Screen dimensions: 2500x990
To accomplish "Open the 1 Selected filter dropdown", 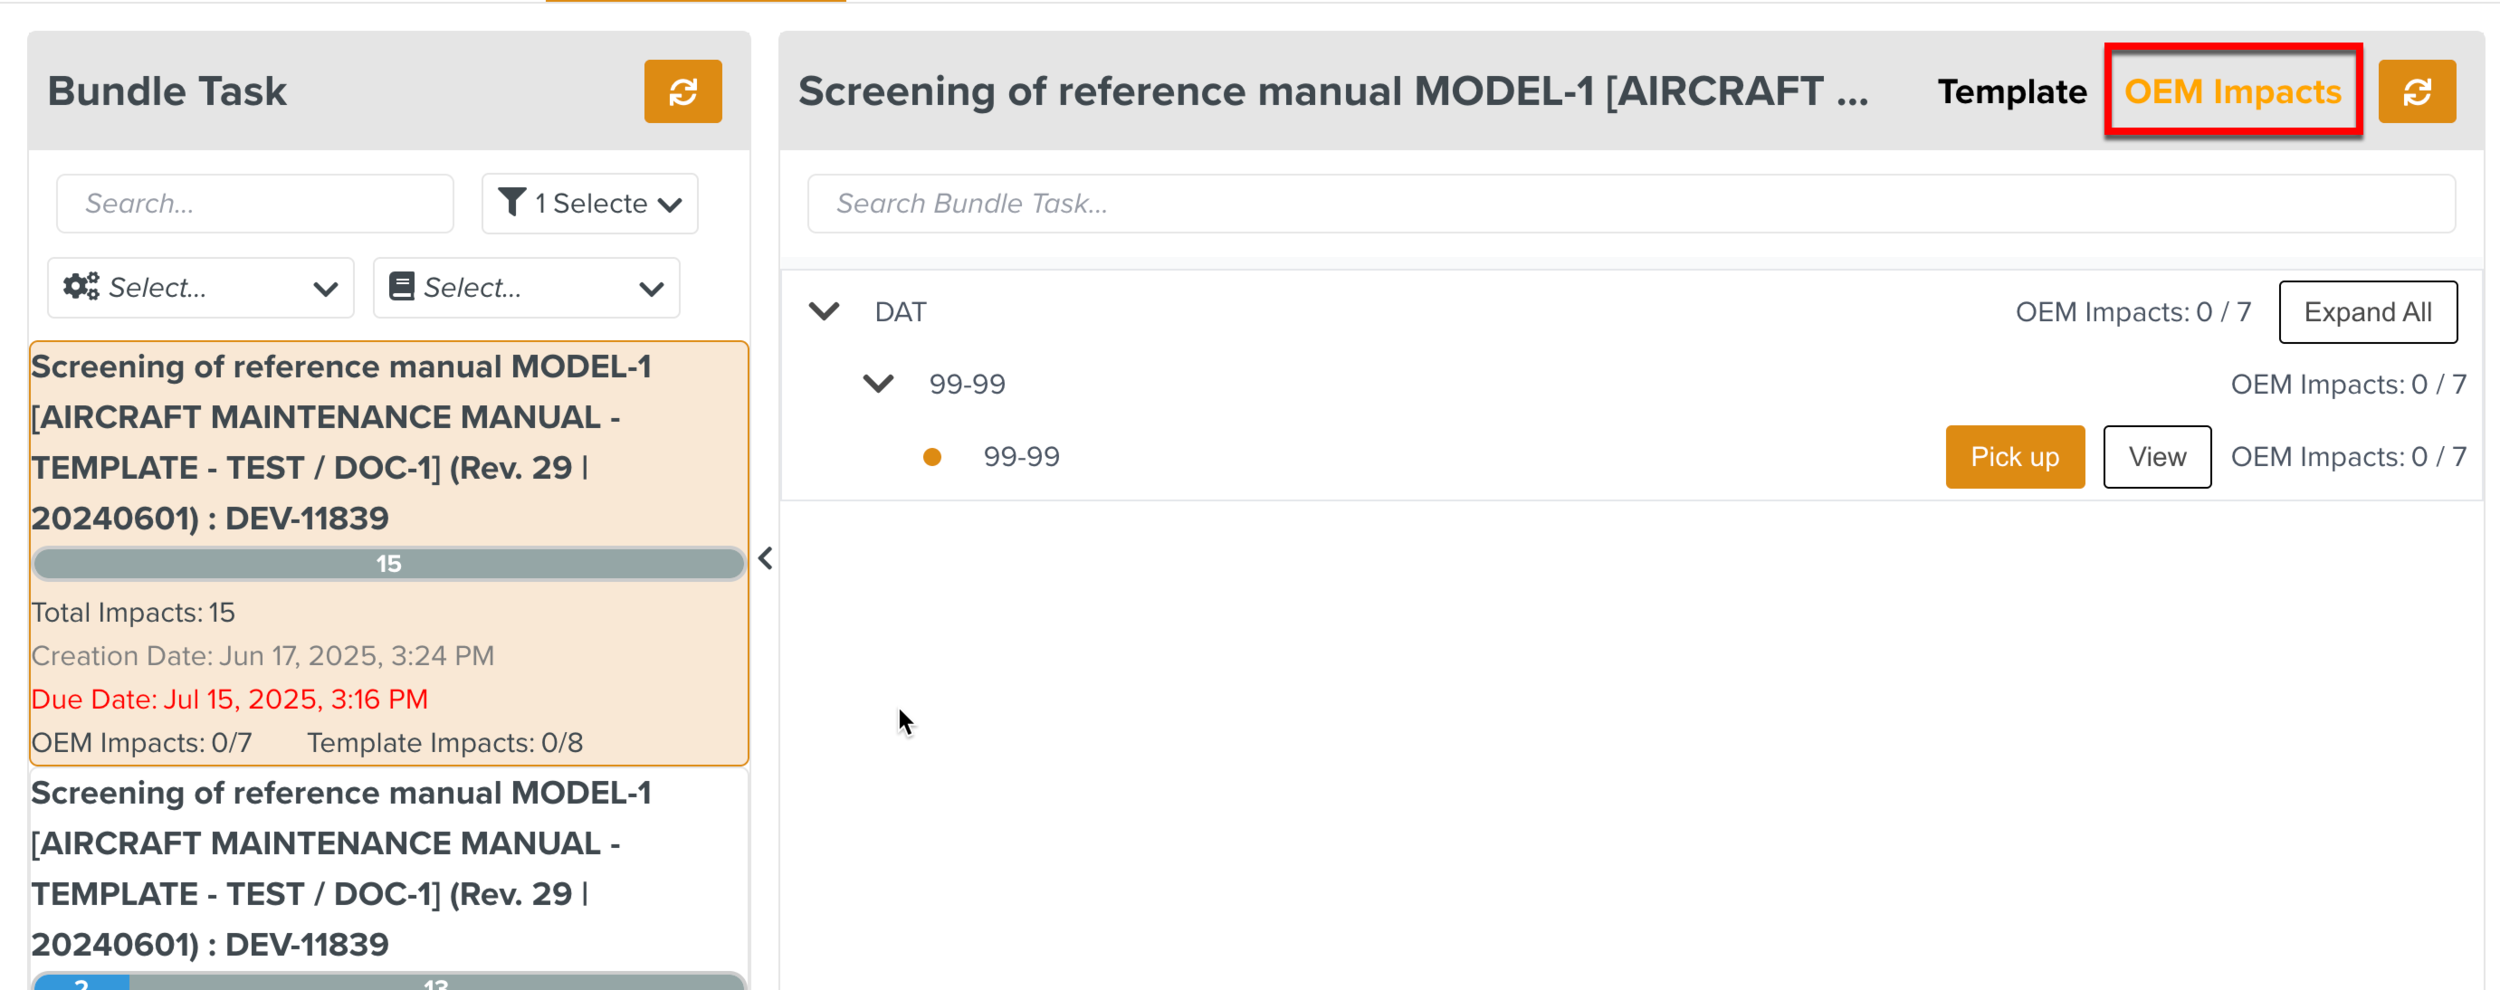I will pos(590,203).
